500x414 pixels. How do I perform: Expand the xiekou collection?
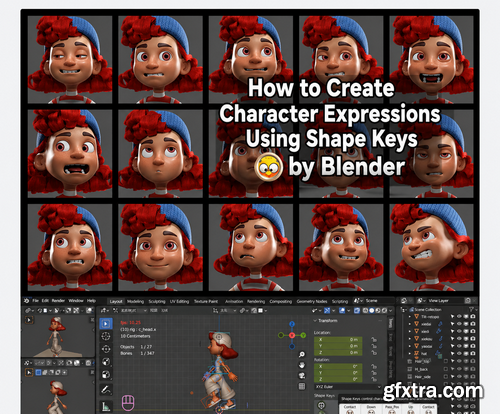(410, 339)
